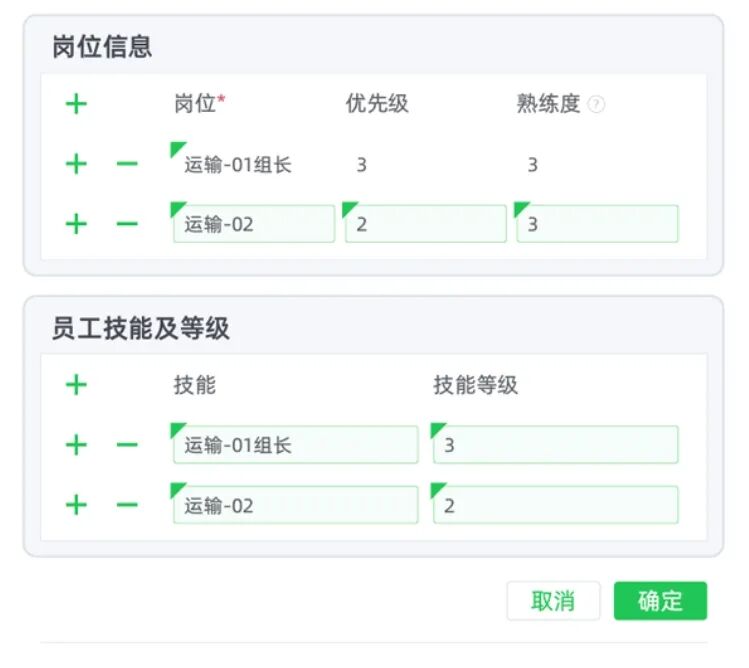
Task: Add row after 运输-02 skill
Action: click(76, 505)
